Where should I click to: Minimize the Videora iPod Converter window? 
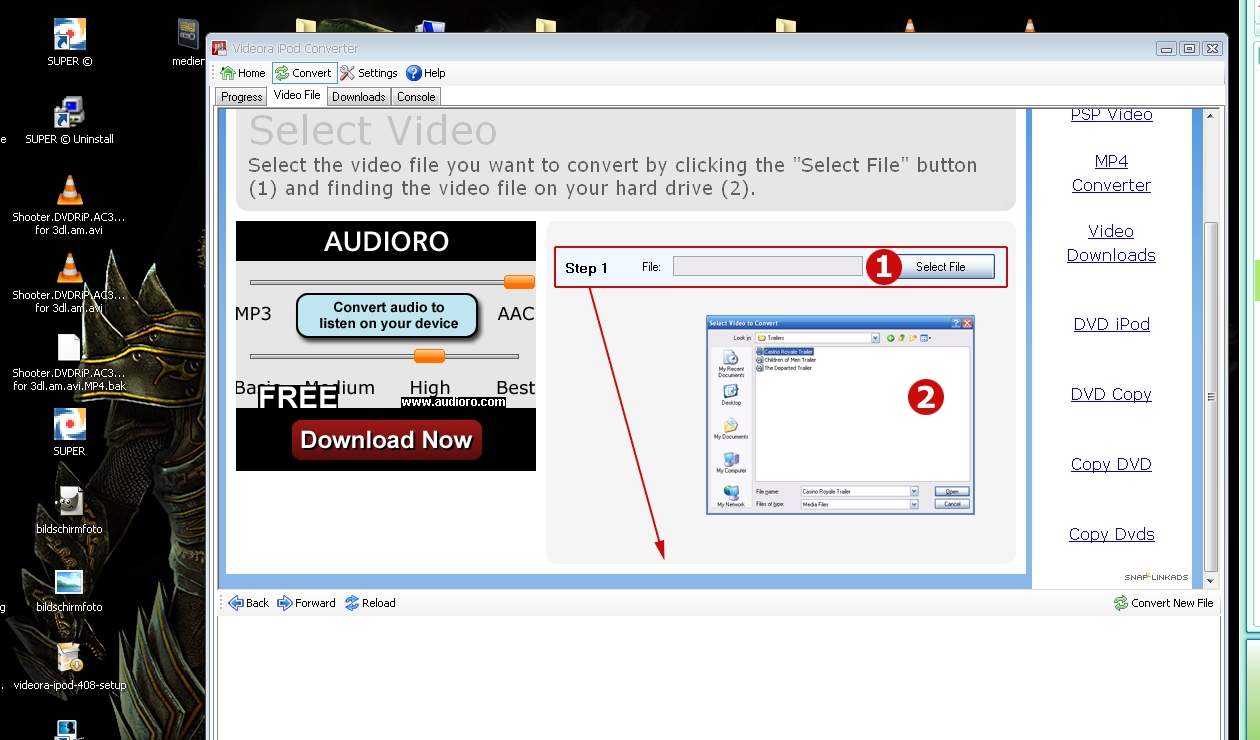pos(1166,48)
